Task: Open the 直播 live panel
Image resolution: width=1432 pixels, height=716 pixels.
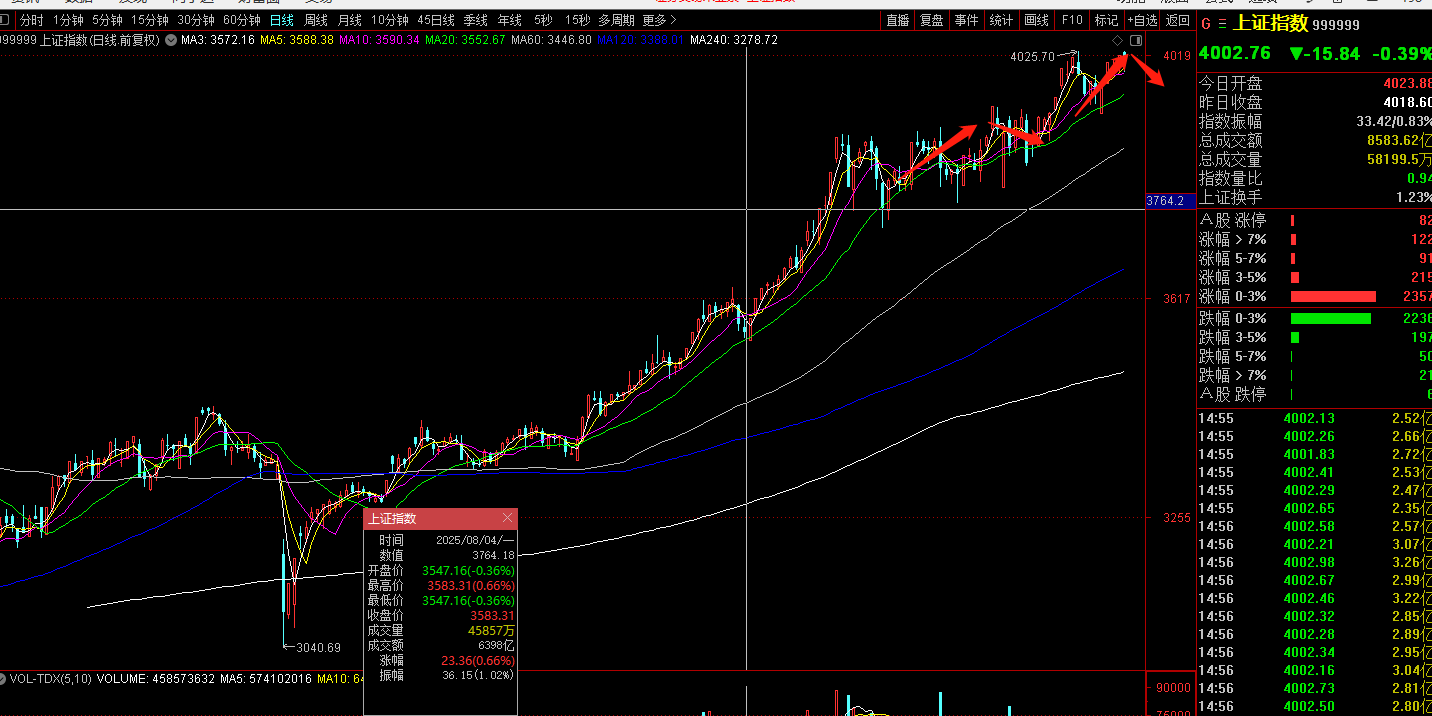Action: (898, 20)
